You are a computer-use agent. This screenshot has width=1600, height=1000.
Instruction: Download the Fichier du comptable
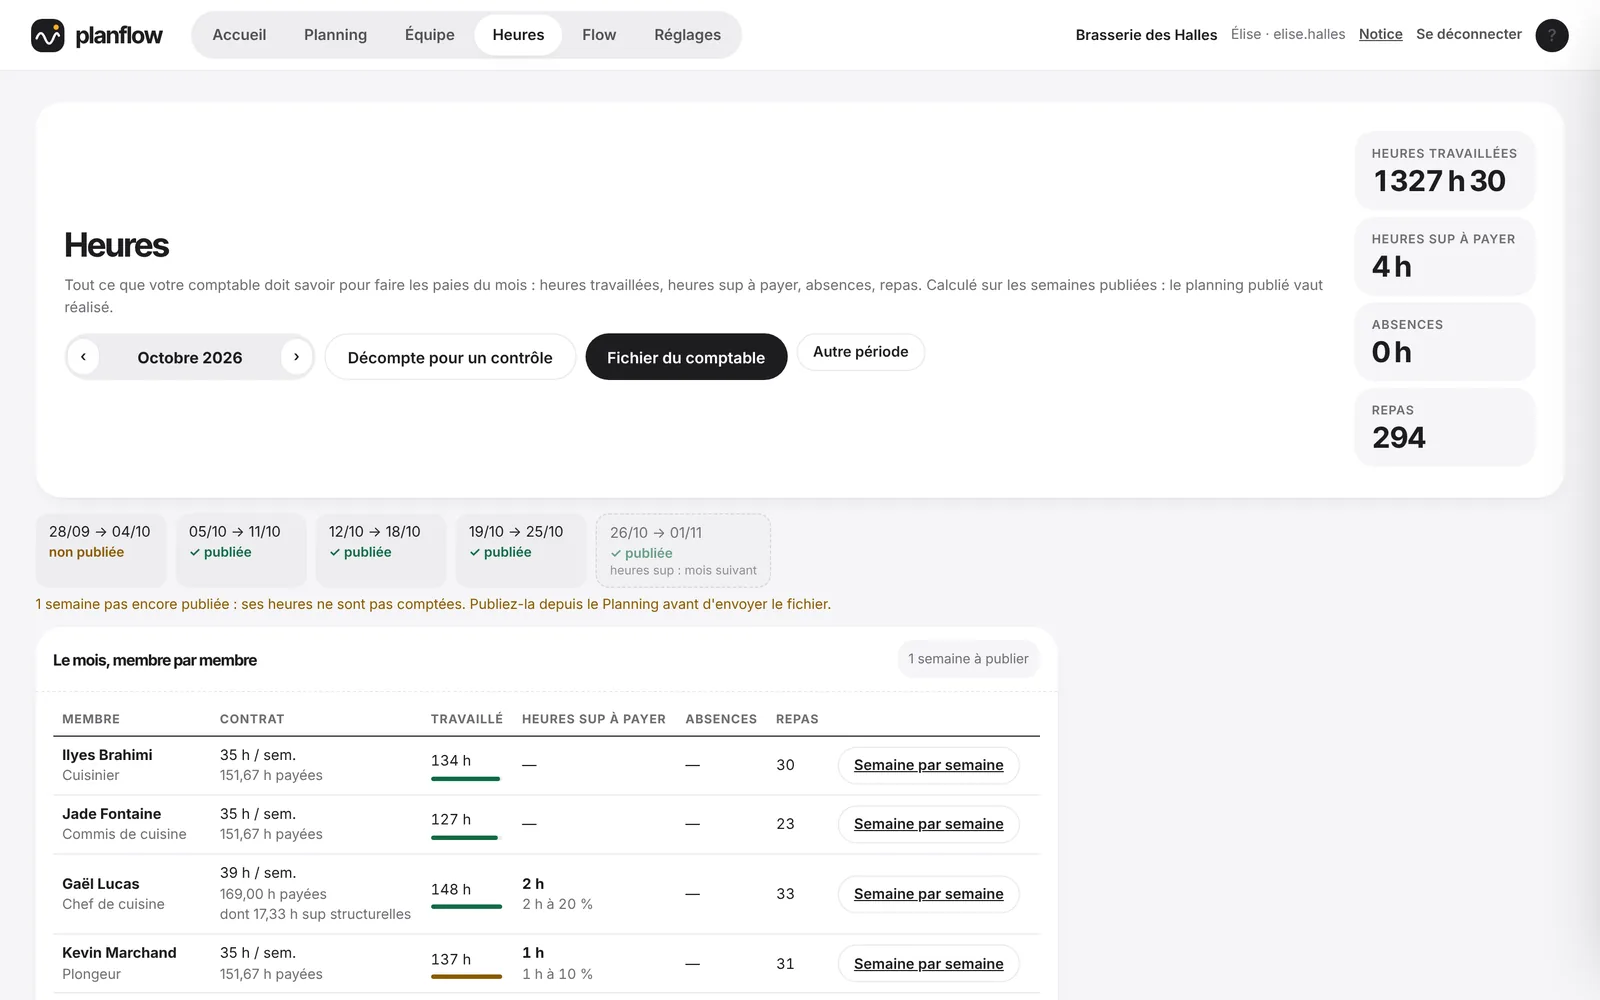686,357
